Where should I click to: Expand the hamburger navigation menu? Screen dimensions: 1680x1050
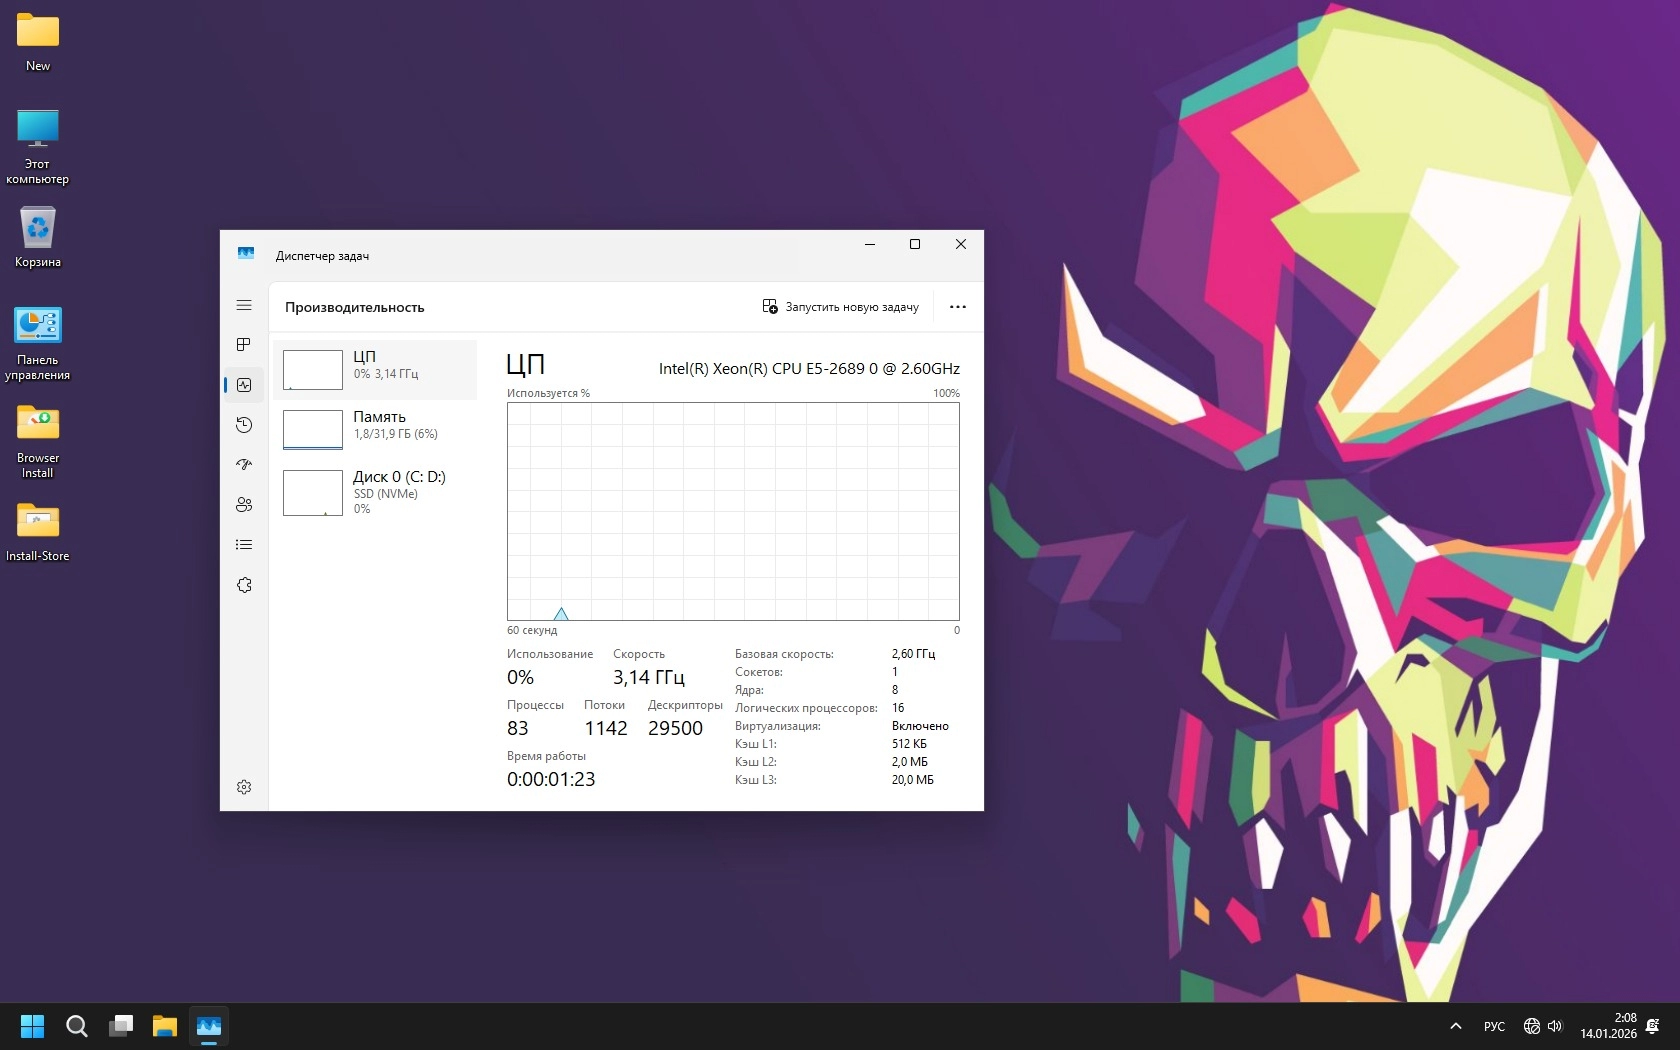[244, 305]
